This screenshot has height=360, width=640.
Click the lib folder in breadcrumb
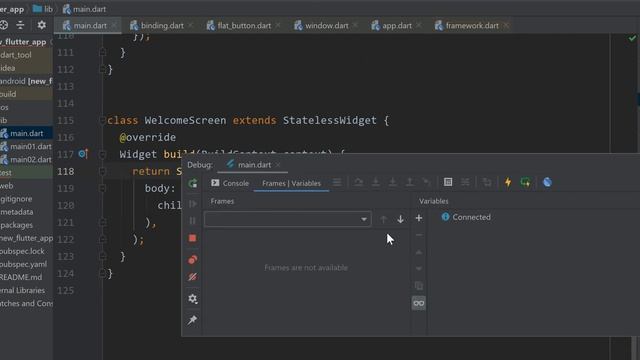coord(43,9)
